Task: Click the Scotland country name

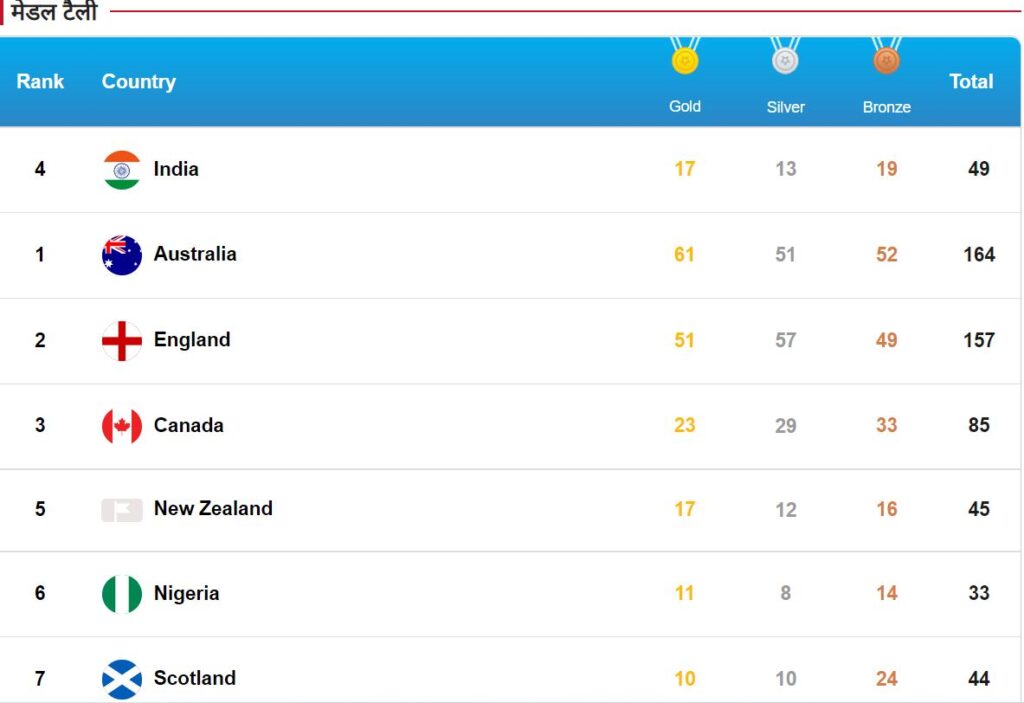Action: (x=195, y=678)
